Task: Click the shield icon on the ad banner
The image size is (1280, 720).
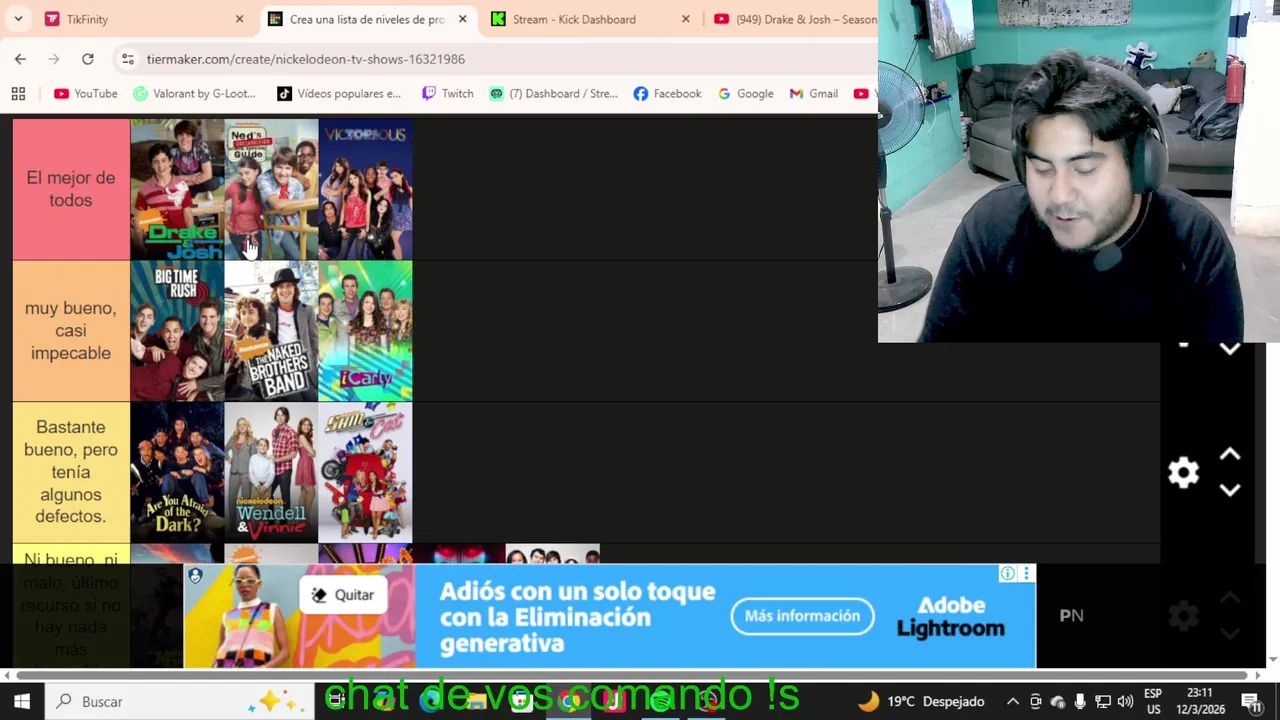Action: pyautogui.click(x=195, y=576)
